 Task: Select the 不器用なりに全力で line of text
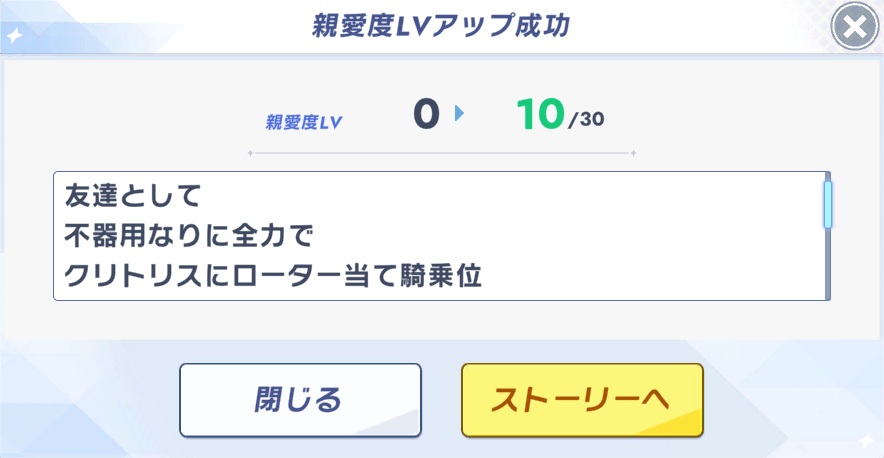(189, 235)
